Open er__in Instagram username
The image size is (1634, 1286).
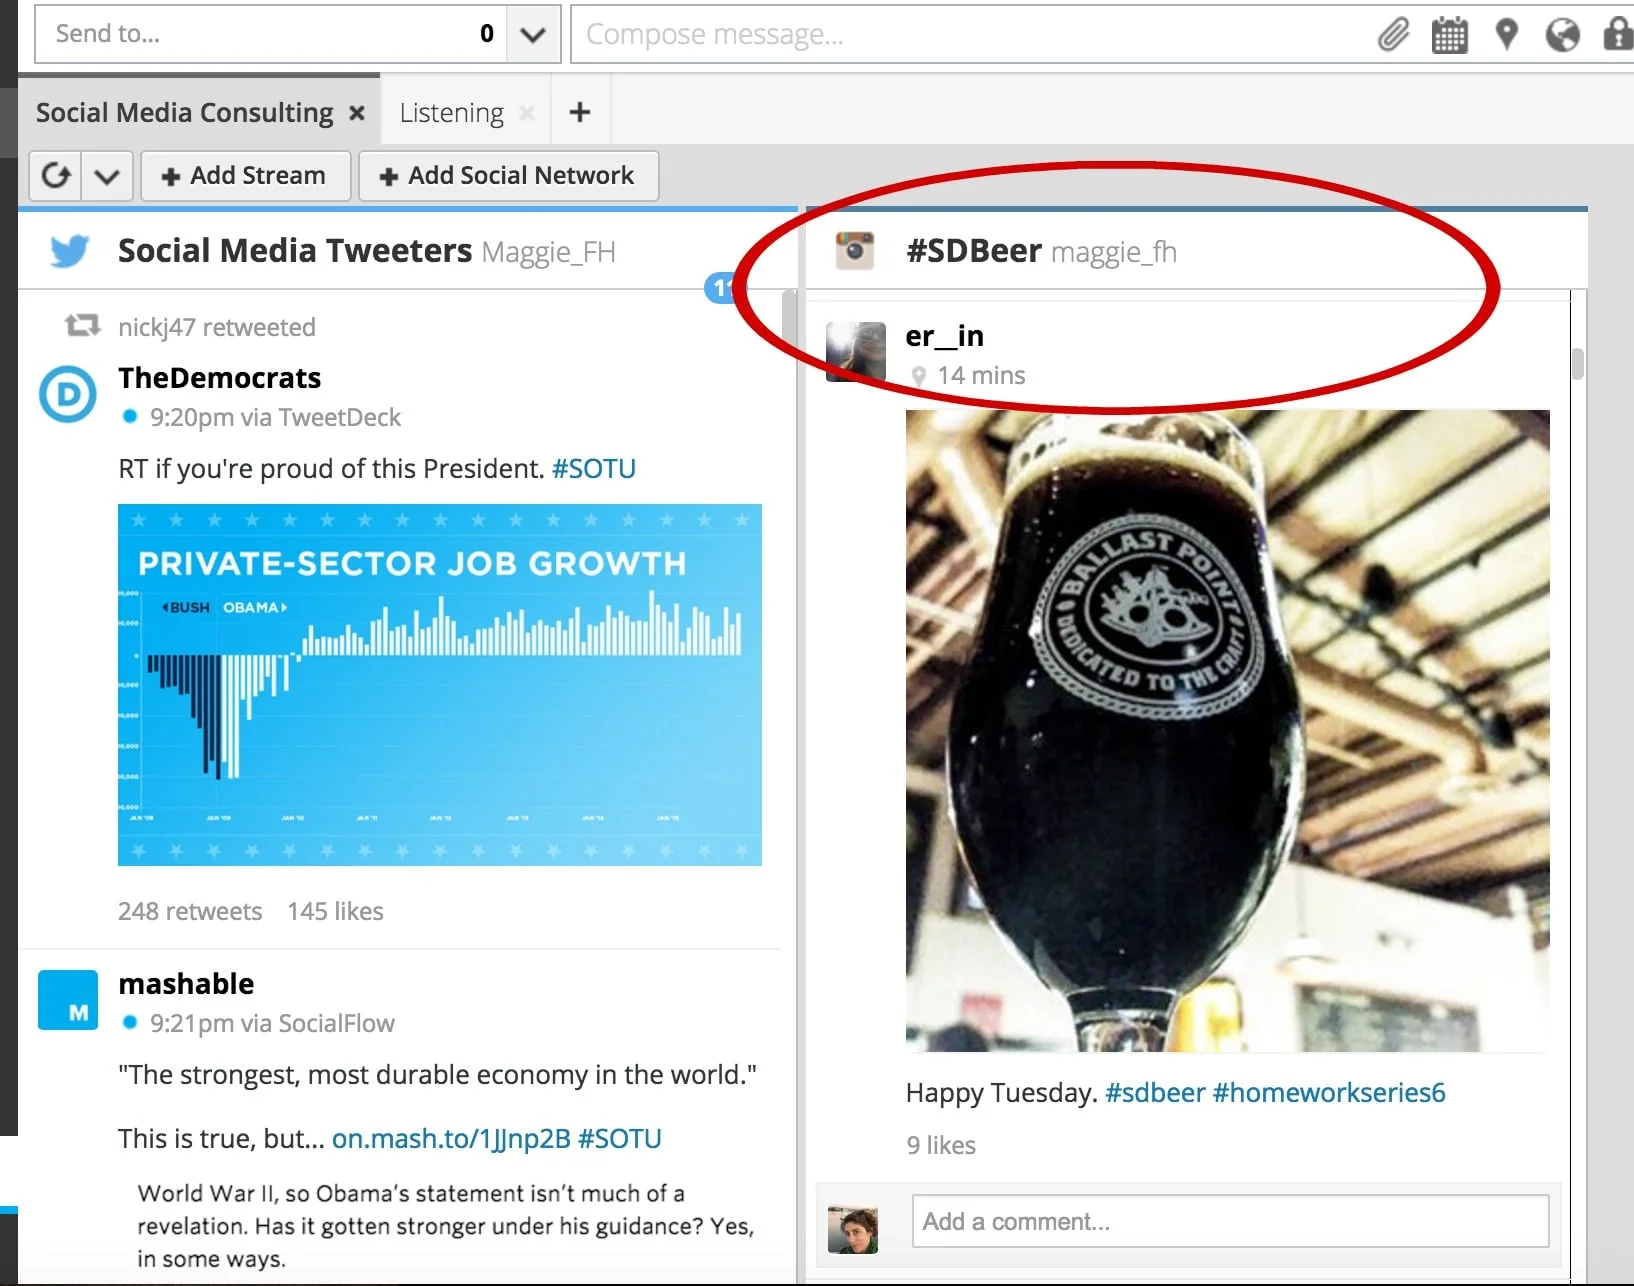pos(945,336)
